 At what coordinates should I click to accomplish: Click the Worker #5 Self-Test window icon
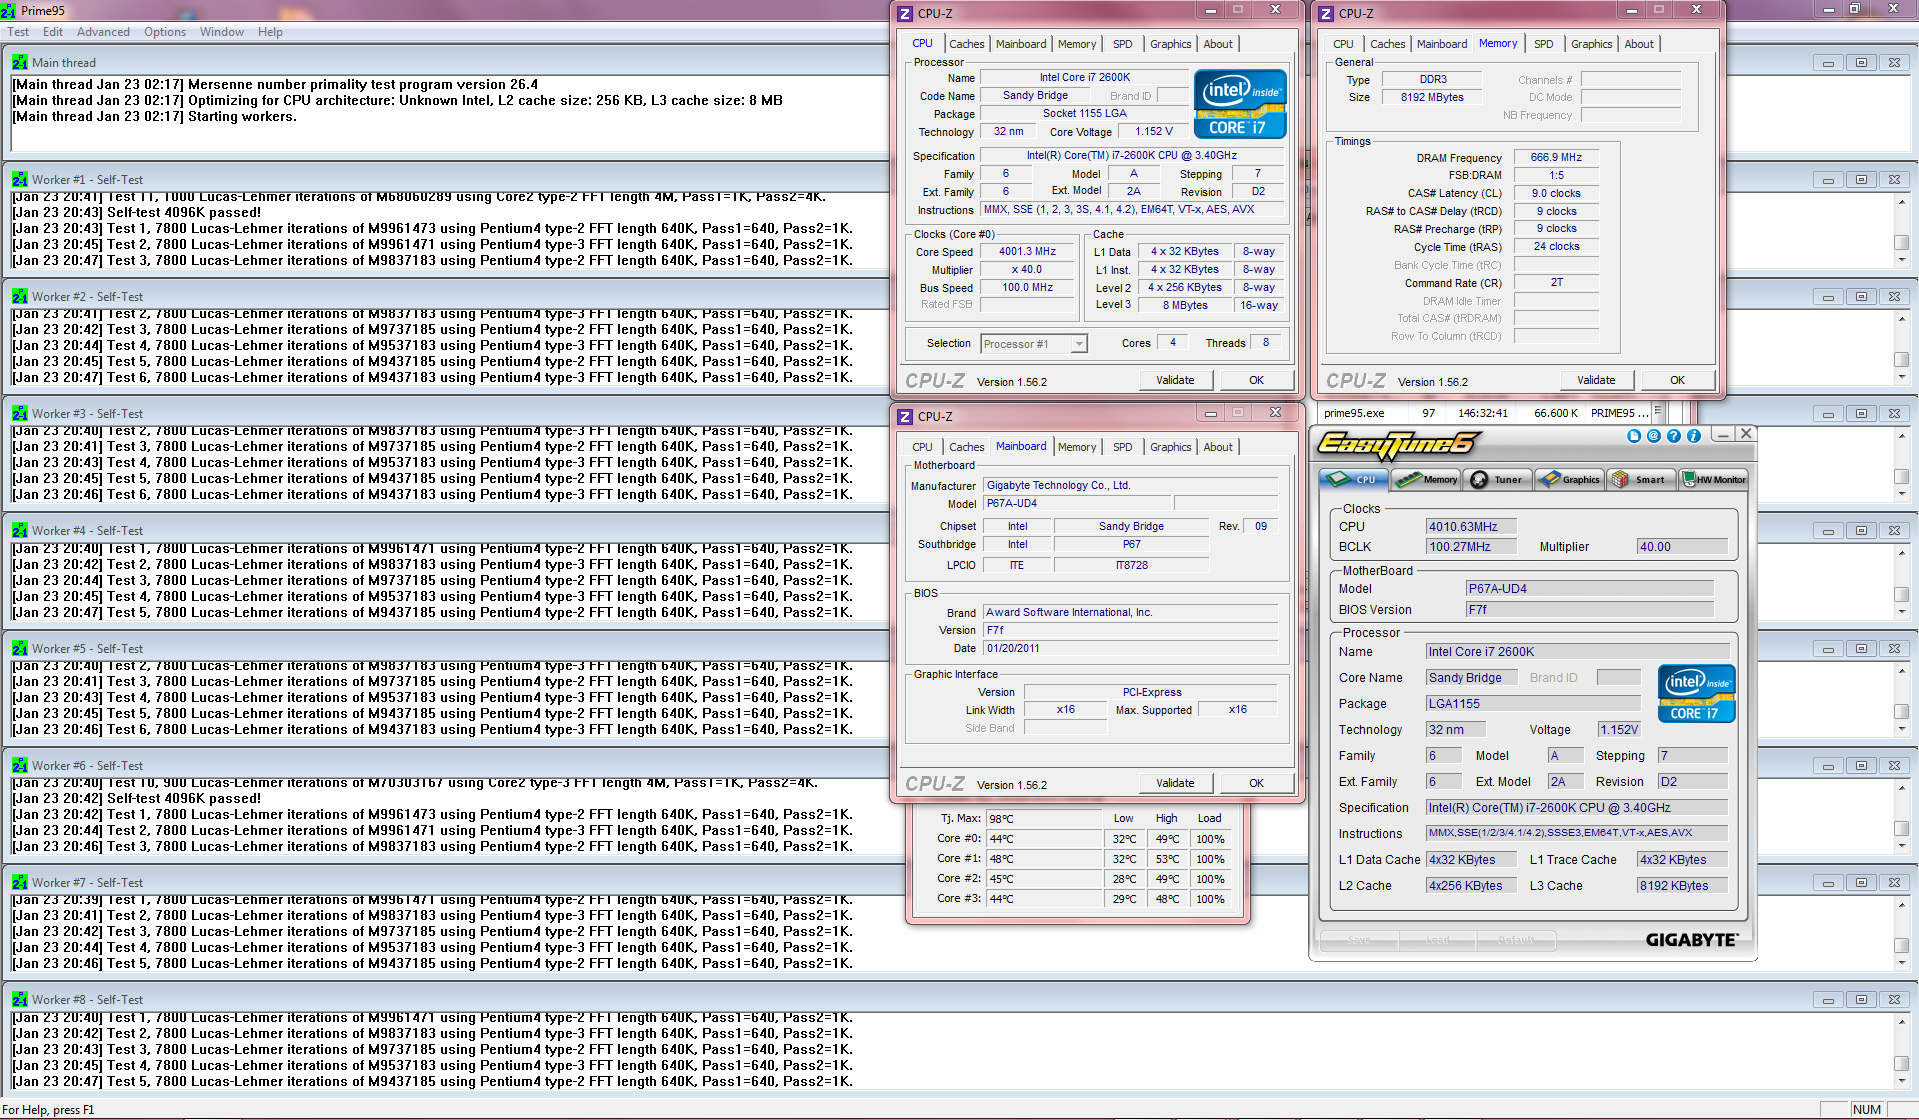[20, 648]
